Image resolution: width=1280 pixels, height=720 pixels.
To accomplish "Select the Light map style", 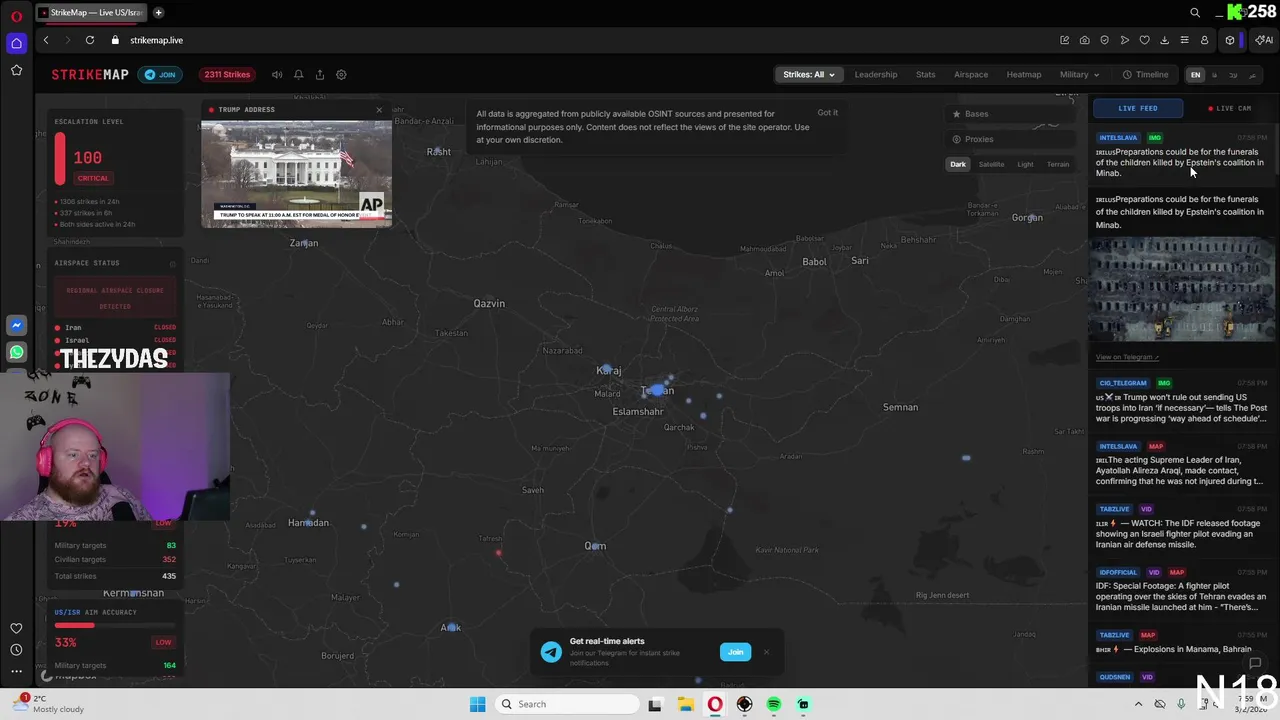I will coord(1025,165).
